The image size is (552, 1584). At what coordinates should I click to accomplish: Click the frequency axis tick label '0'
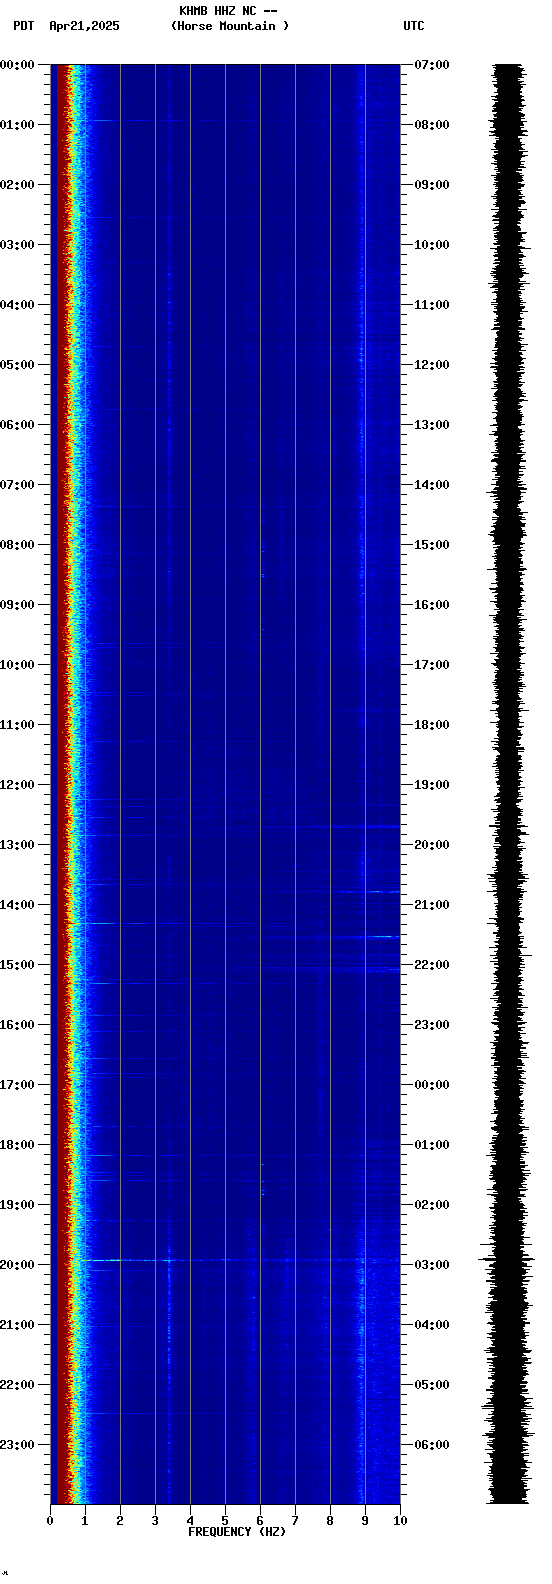(50, 1521)
